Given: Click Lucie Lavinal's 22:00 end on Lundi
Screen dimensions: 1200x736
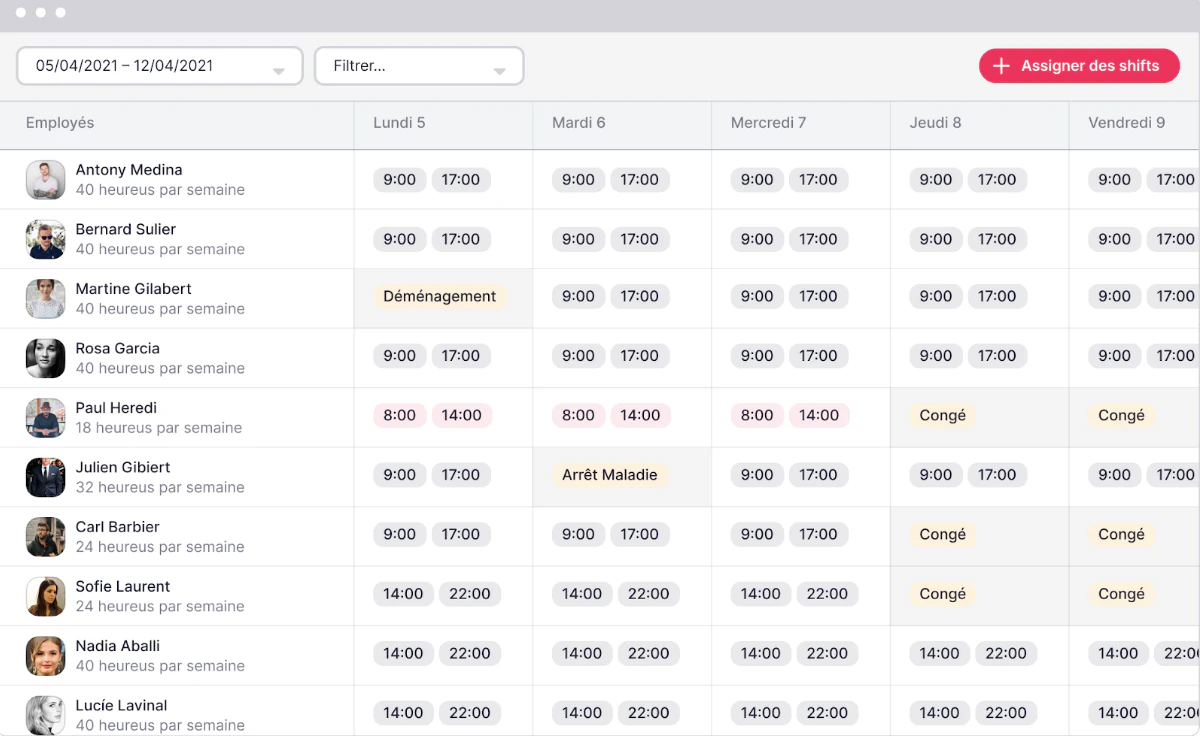Looking at the screenshot, I should (470, 713).
